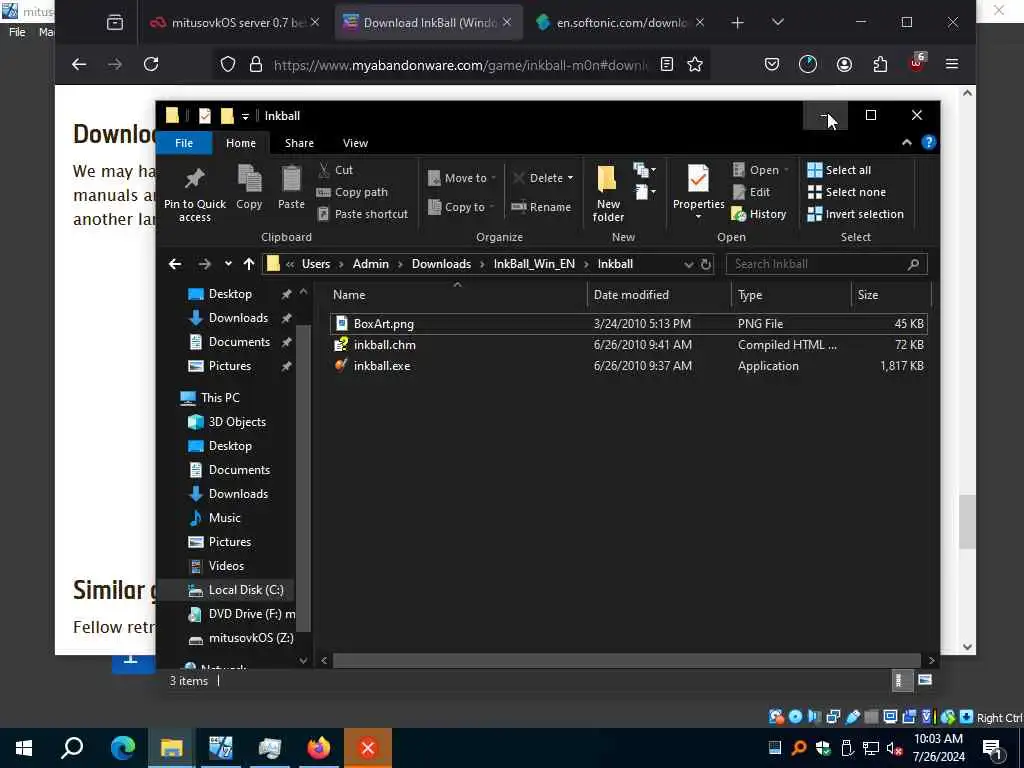This screenshot has height=768, width=1024.
Task: Click Select none in ribbon
Action: click(847, 192)
